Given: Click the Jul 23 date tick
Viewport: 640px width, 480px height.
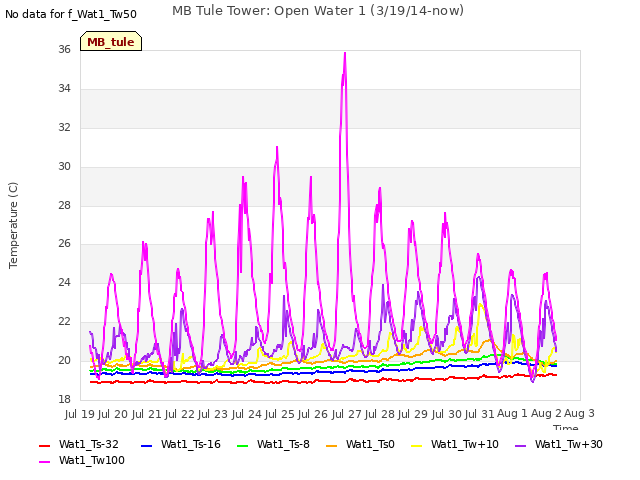Looking at the screenshot, I should [212, 414].
